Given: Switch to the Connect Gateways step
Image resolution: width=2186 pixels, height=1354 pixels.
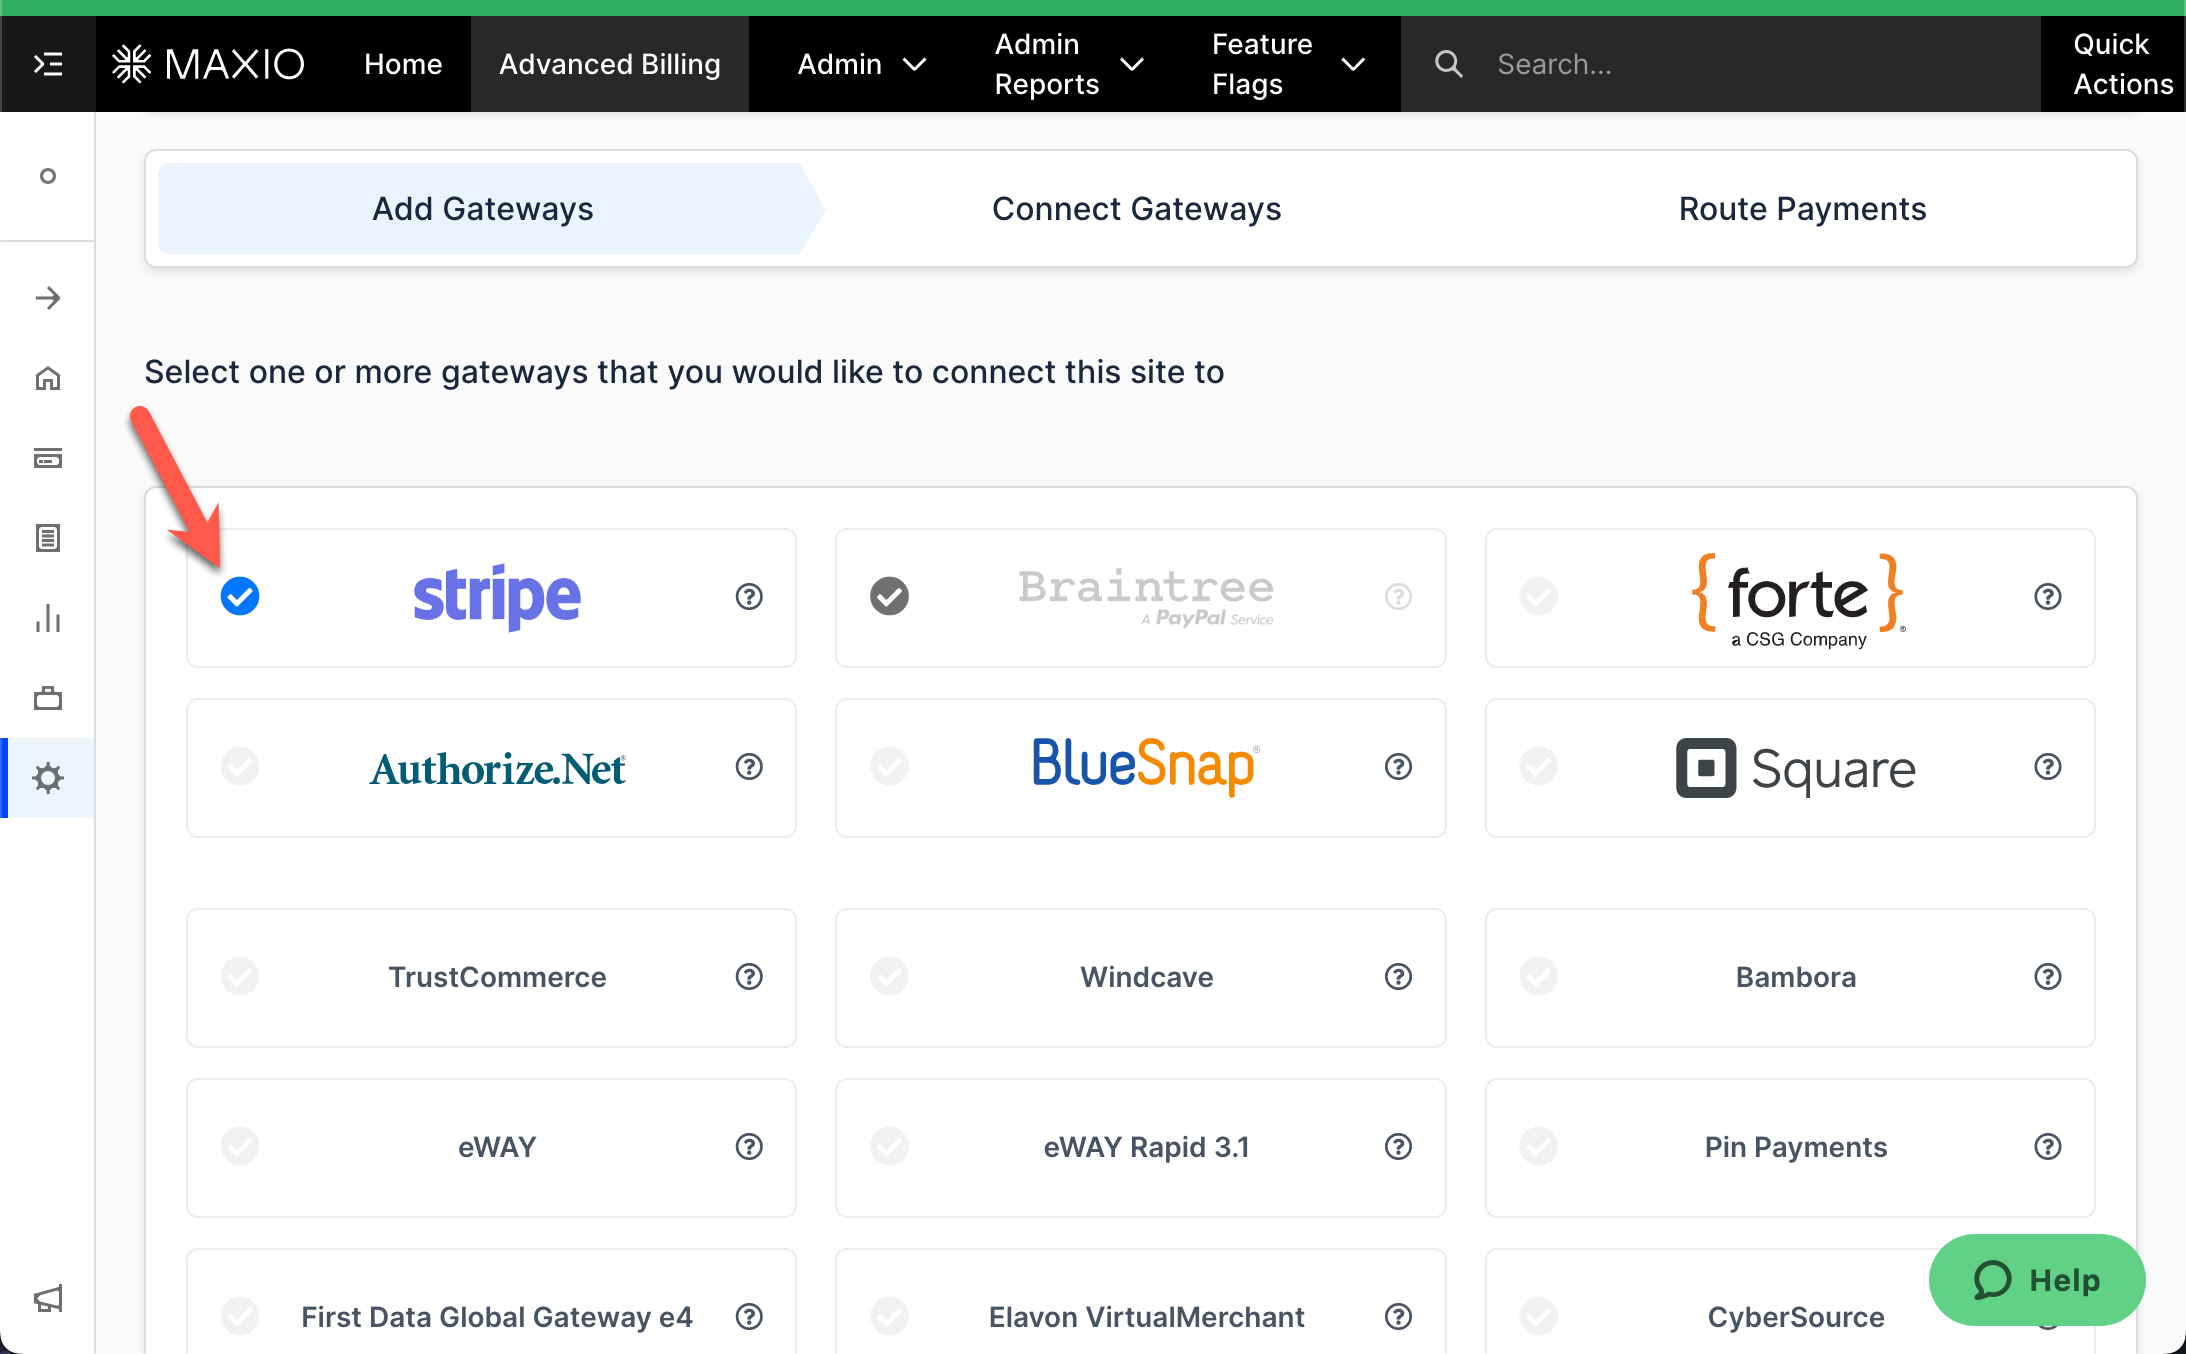Looking at the screenshot, I should (x=1136, y=209).
